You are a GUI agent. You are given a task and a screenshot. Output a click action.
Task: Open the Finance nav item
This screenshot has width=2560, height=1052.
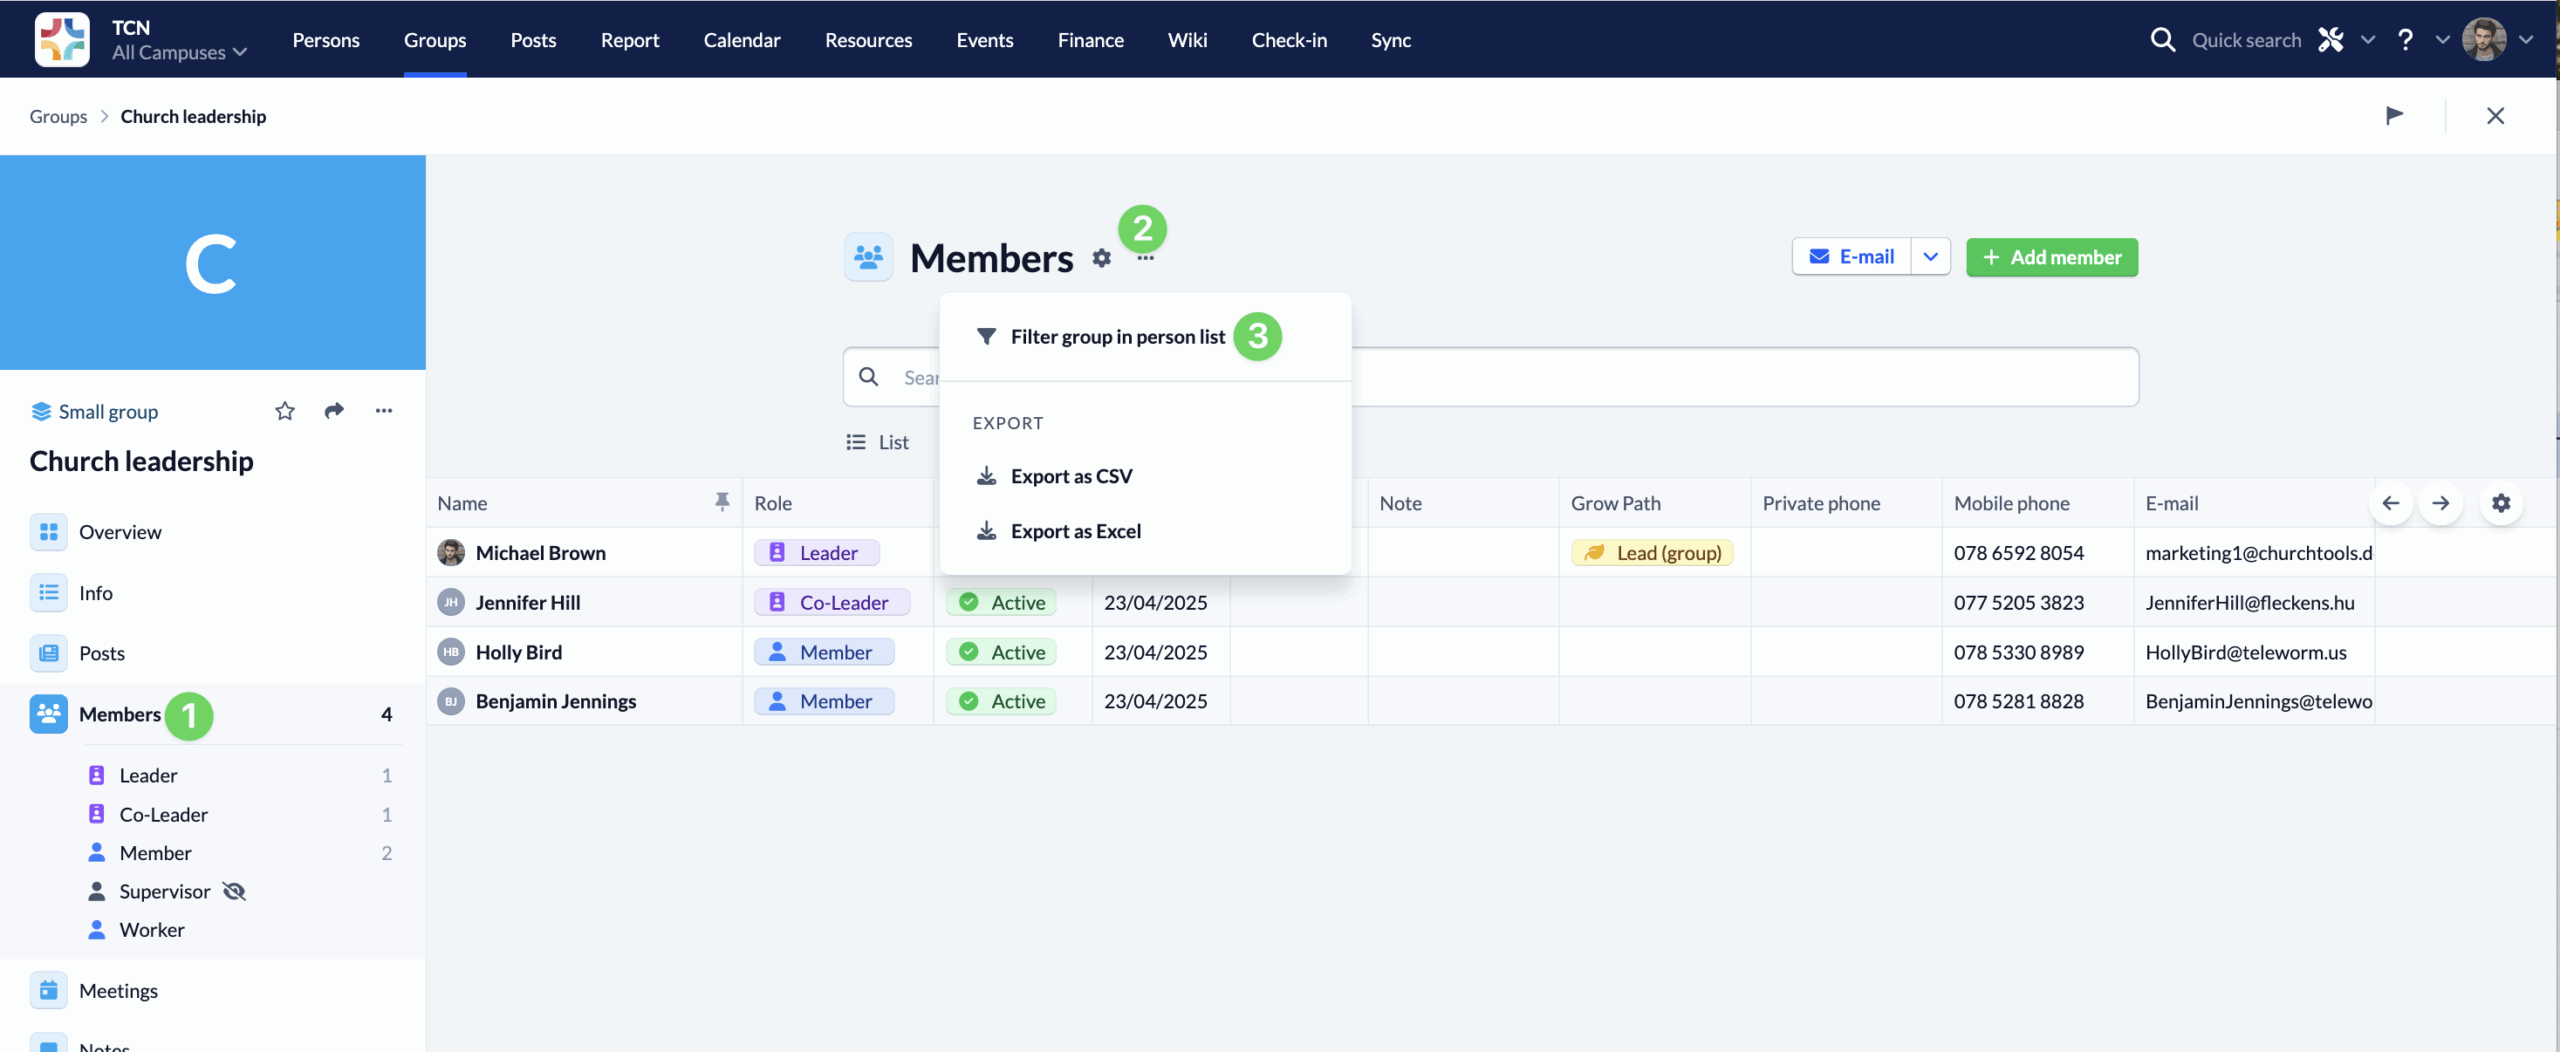click(1091, 40)
